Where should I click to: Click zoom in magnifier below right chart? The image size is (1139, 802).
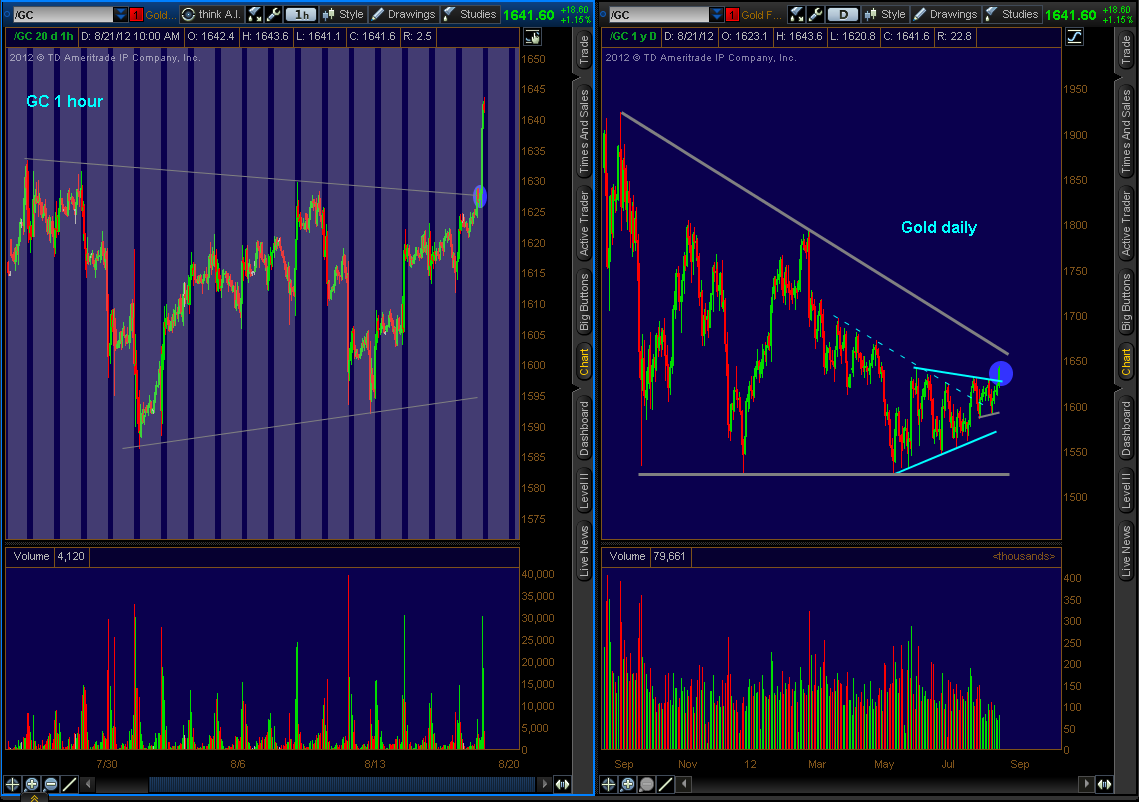point(628,785)
